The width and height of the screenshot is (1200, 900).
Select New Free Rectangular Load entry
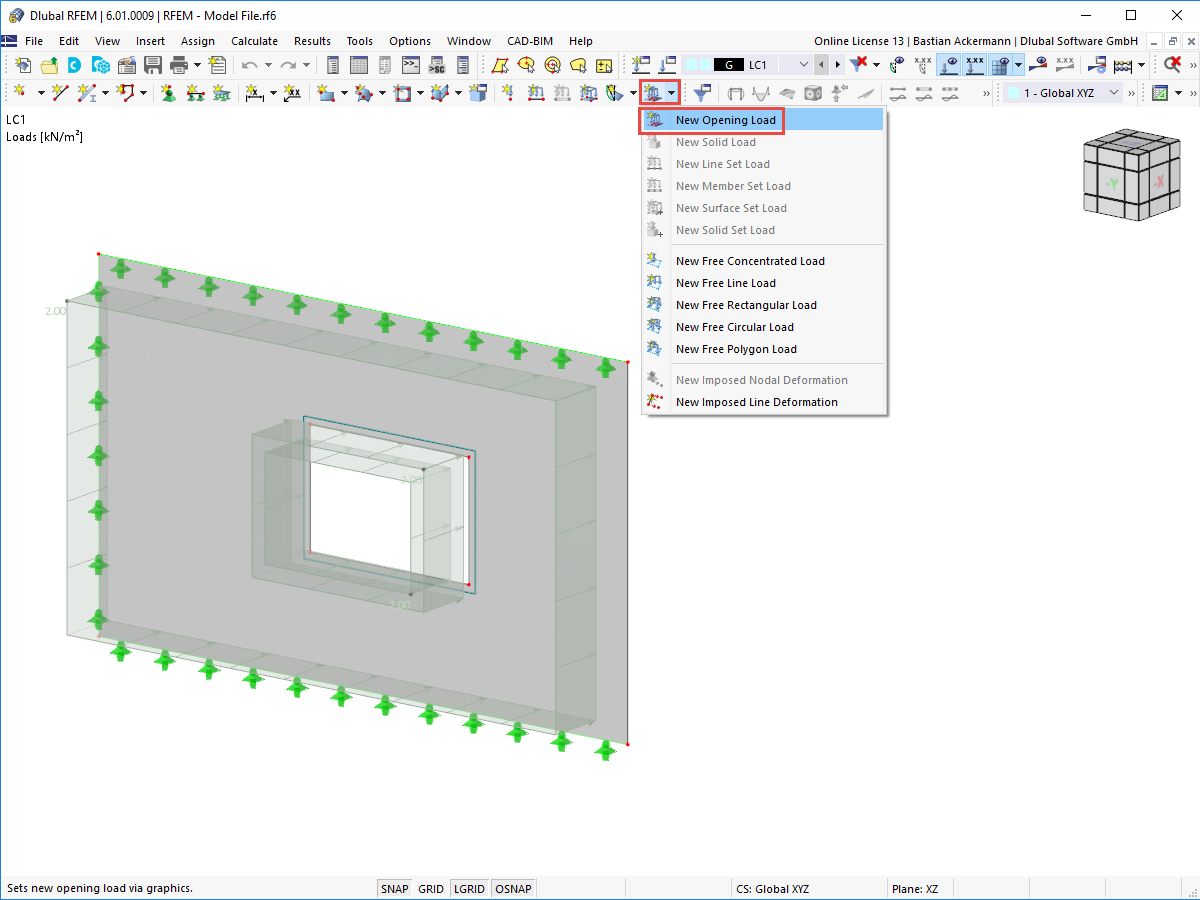coord(762,305)
